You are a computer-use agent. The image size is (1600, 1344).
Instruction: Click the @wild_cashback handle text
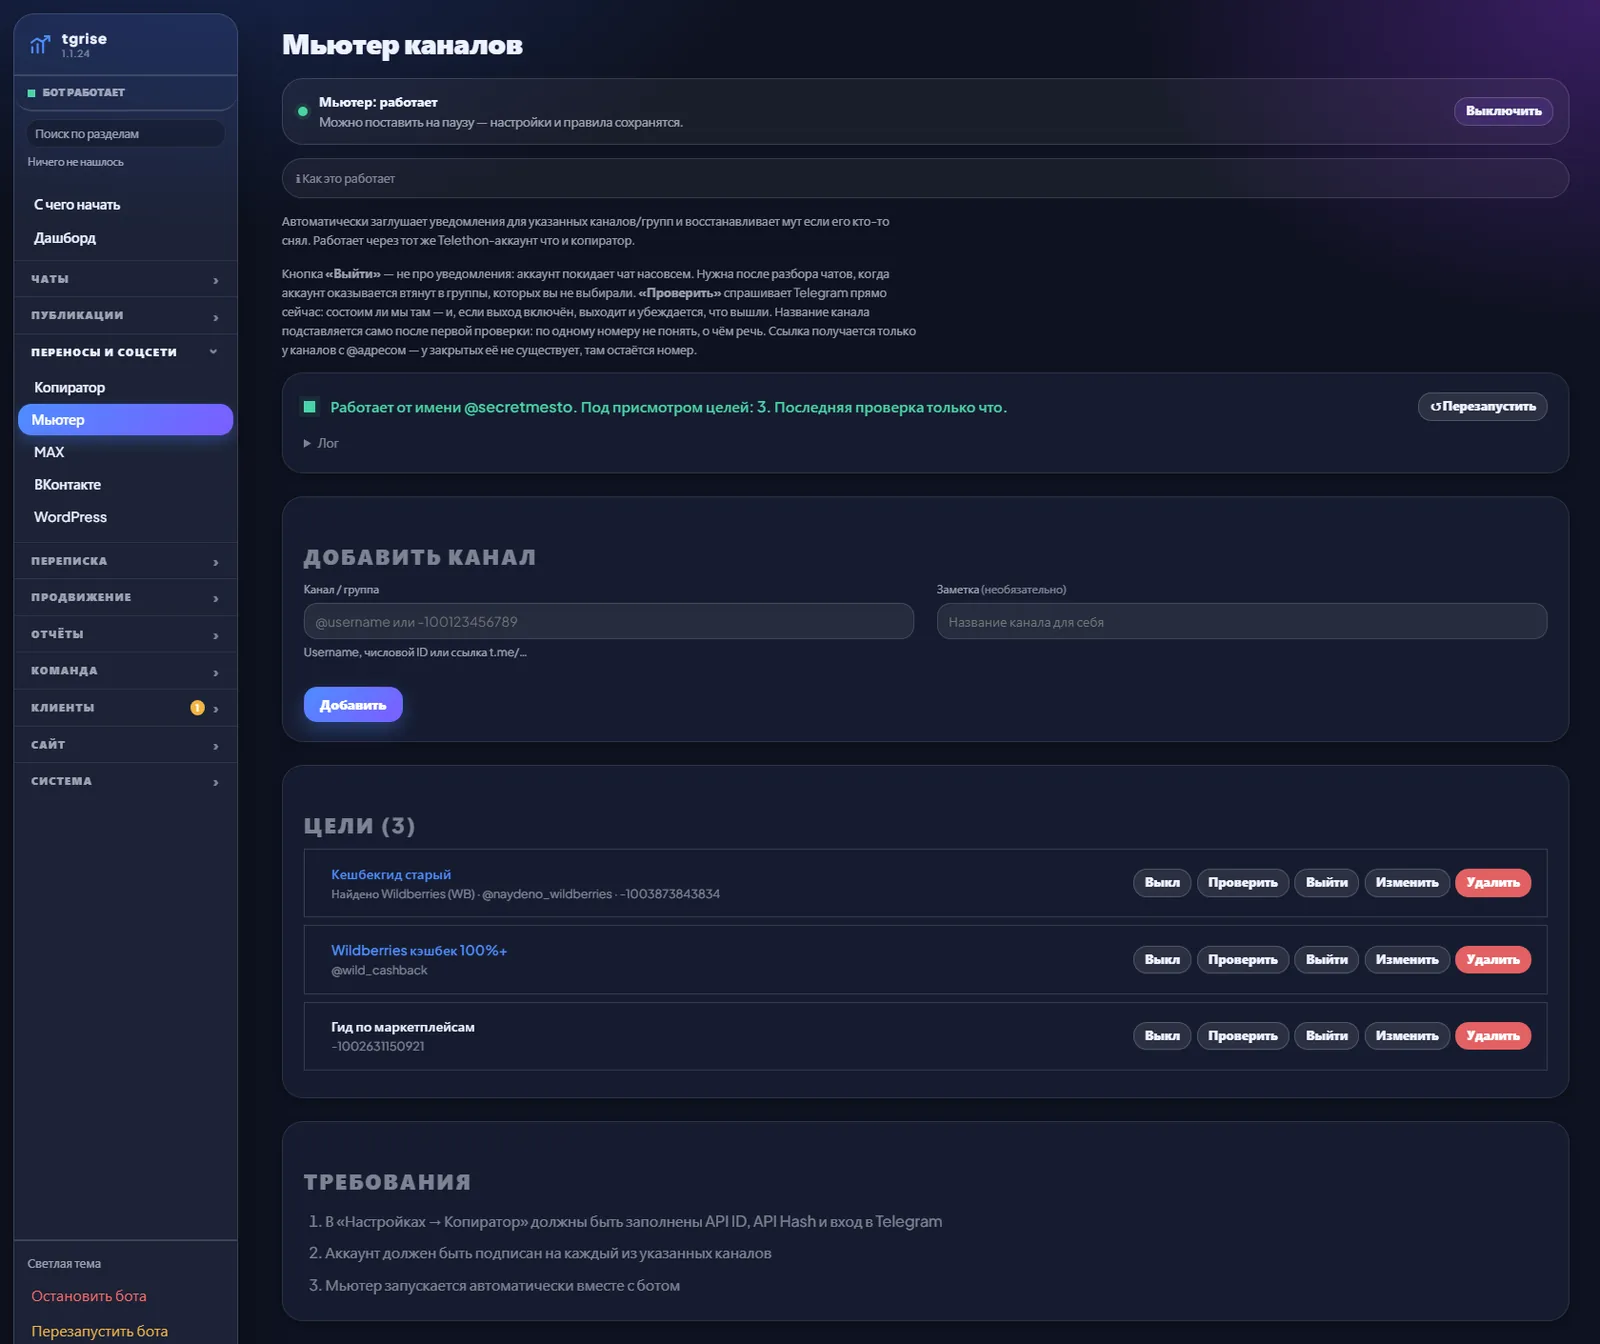(379, 971)
